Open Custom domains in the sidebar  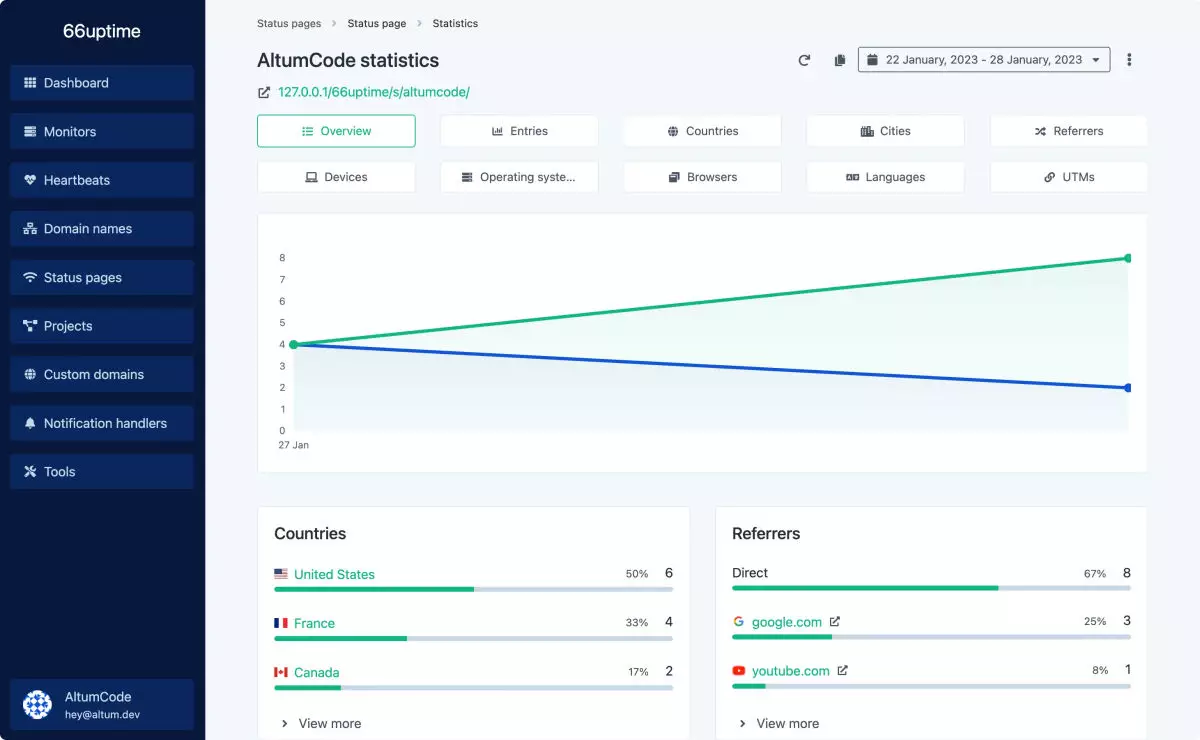[102, 374]
